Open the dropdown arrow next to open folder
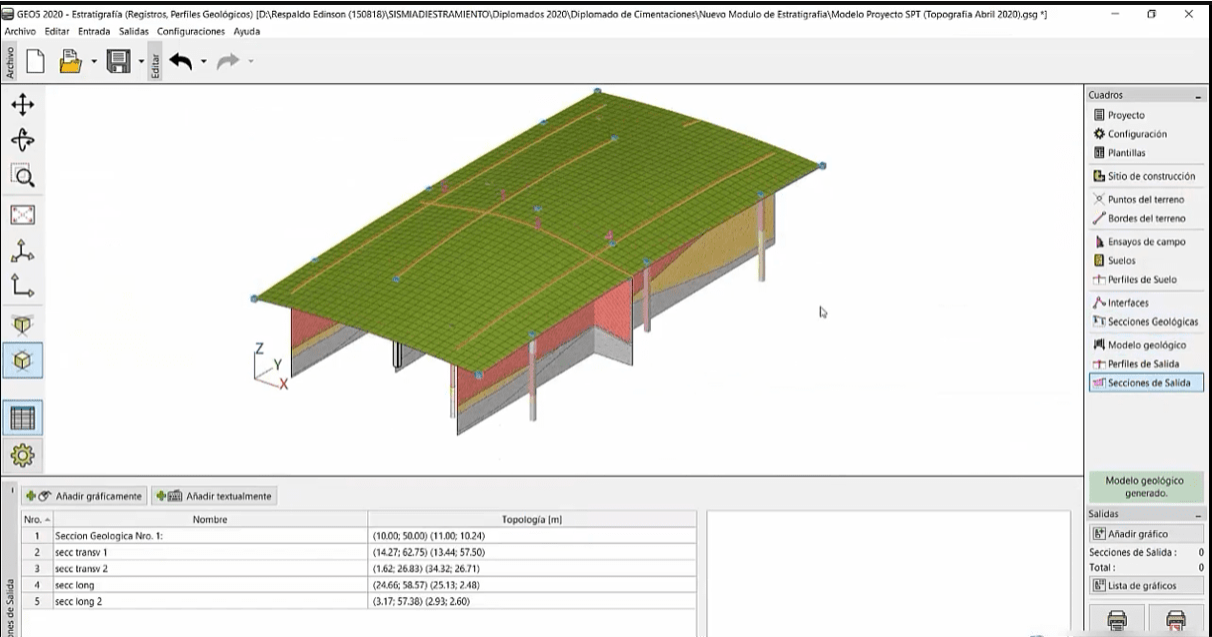This screenshot has height=637, width=1212. [x=93, y=62]
